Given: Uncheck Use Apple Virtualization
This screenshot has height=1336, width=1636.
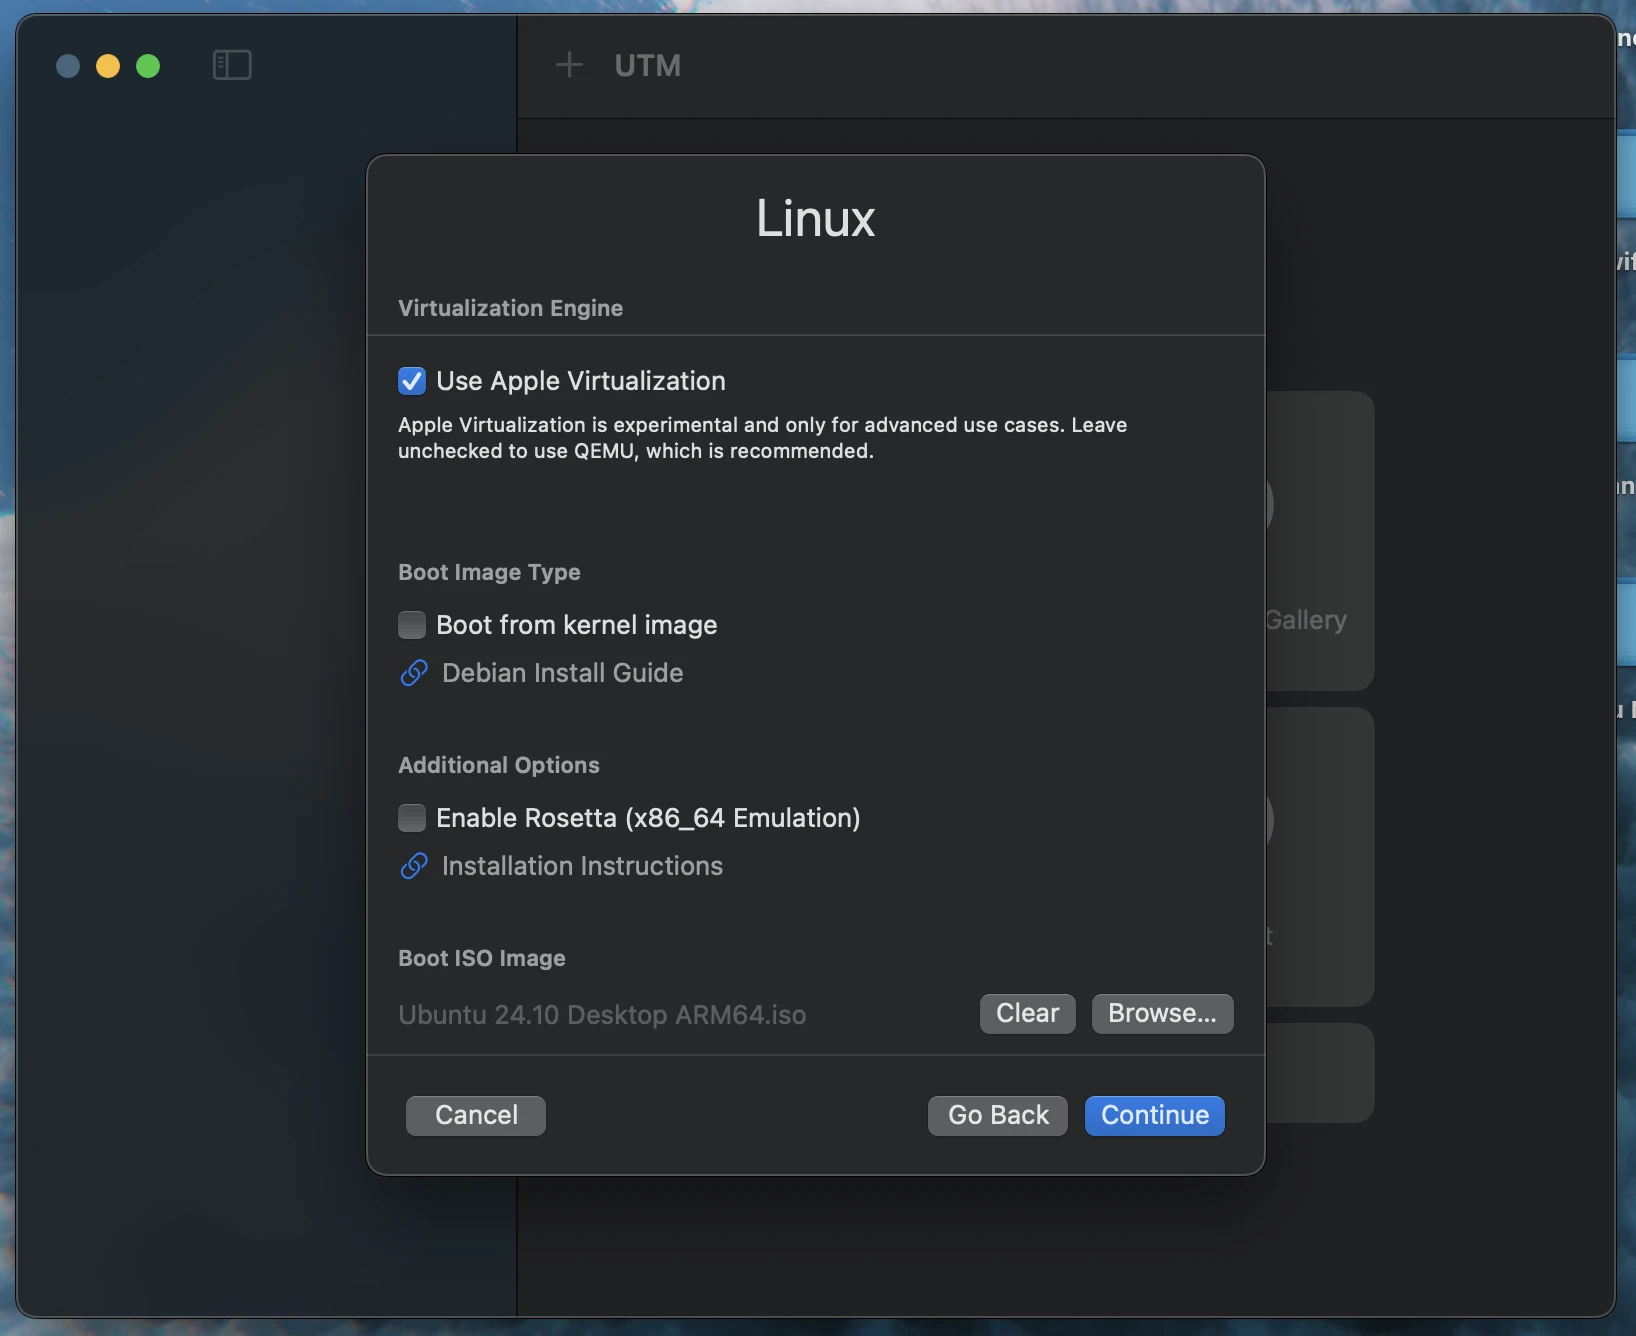Looking at the screenshot, I should pos(412,381).
